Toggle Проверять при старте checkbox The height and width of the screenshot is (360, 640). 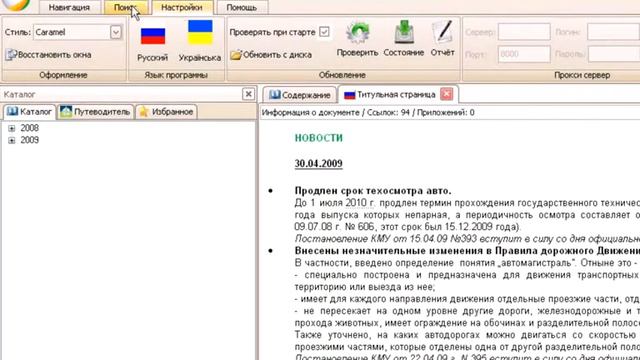coord(324,32)
